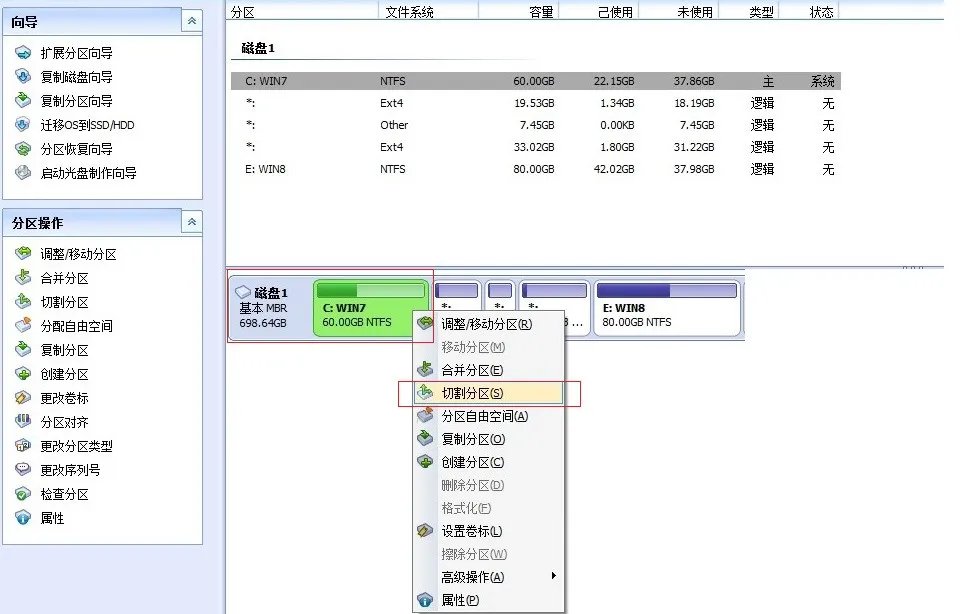Click 属性 at the sidebar bottom
The image size is (960, 614).
click(x=52, y=518)
